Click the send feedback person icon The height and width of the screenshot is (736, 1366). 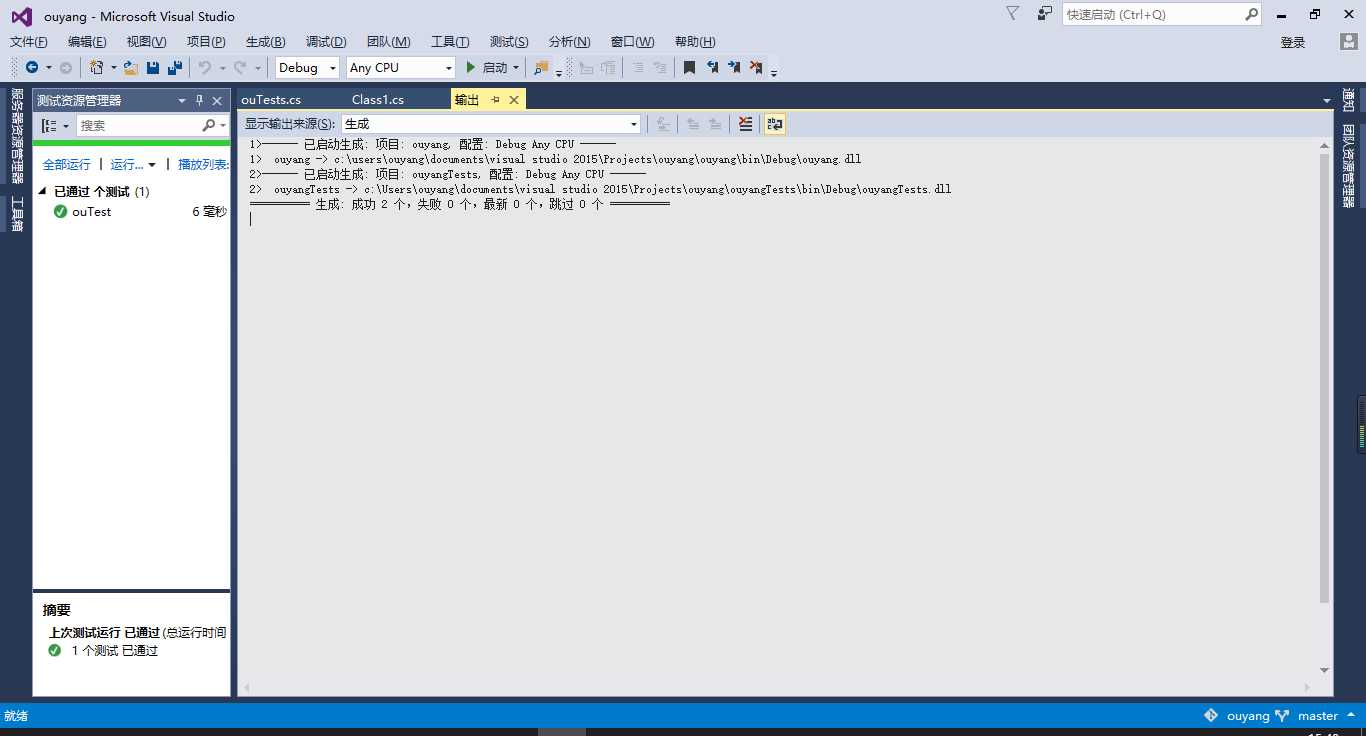[1045, 14]
